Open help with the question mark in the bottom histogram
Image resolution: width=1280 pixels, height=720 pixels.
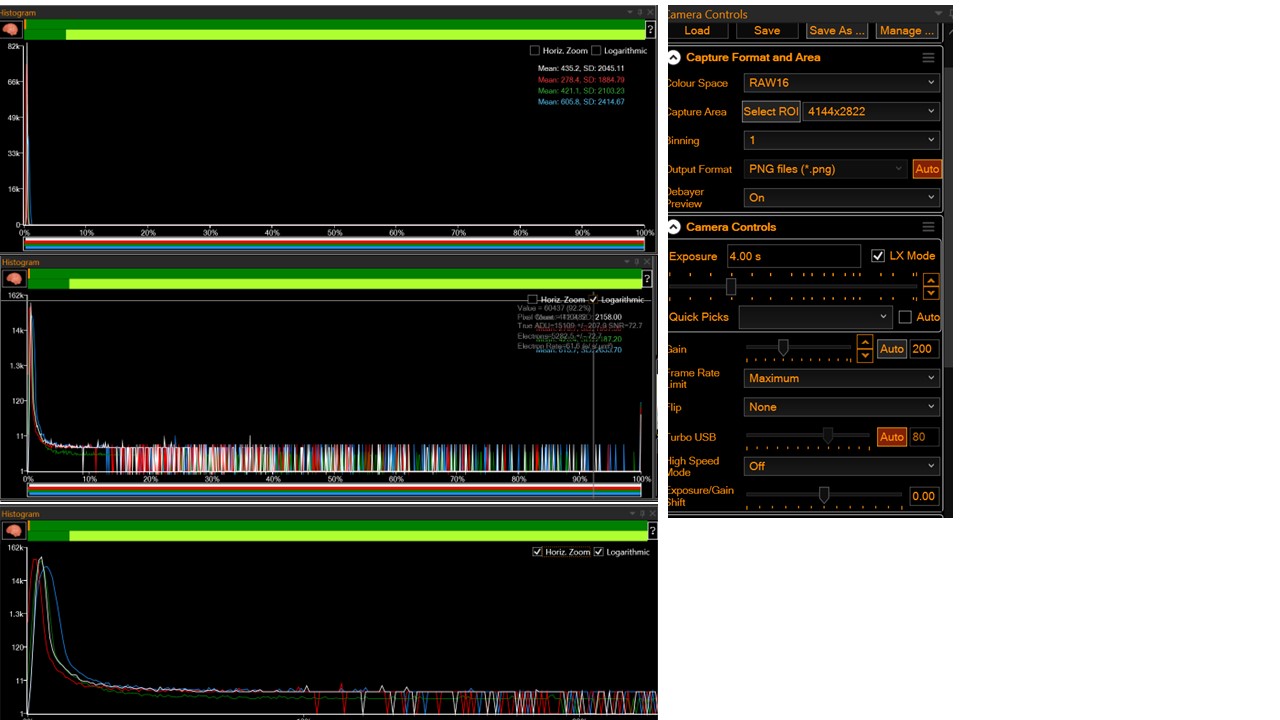tap(651, 531)
